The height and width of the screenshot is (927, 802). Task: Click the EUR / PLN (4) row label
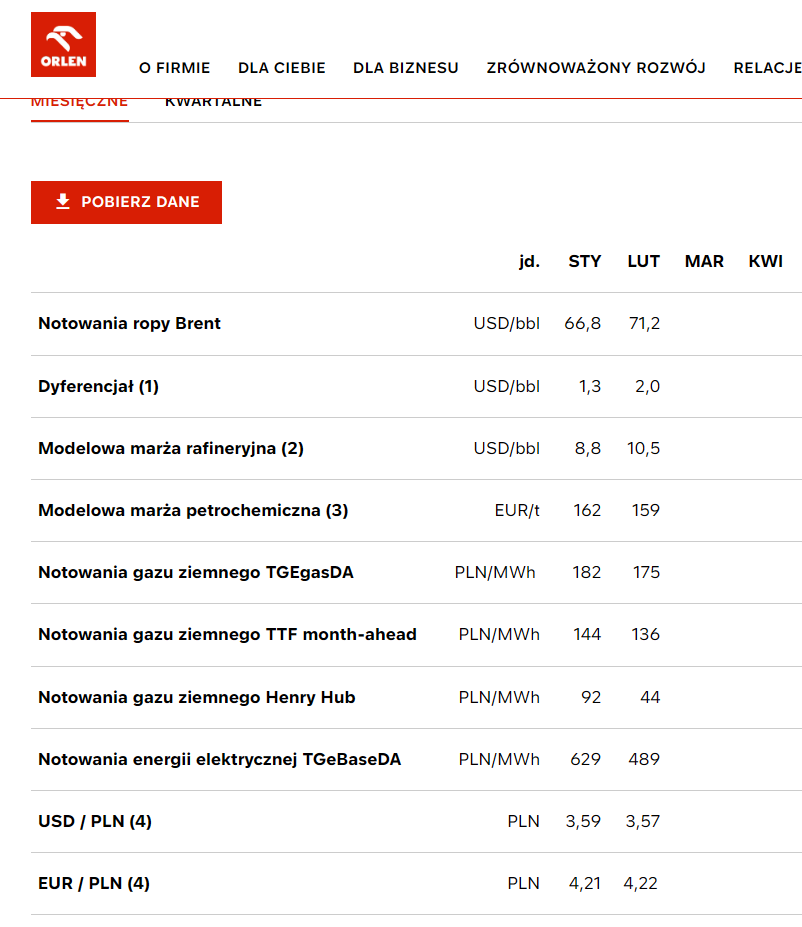coord(94,883)
